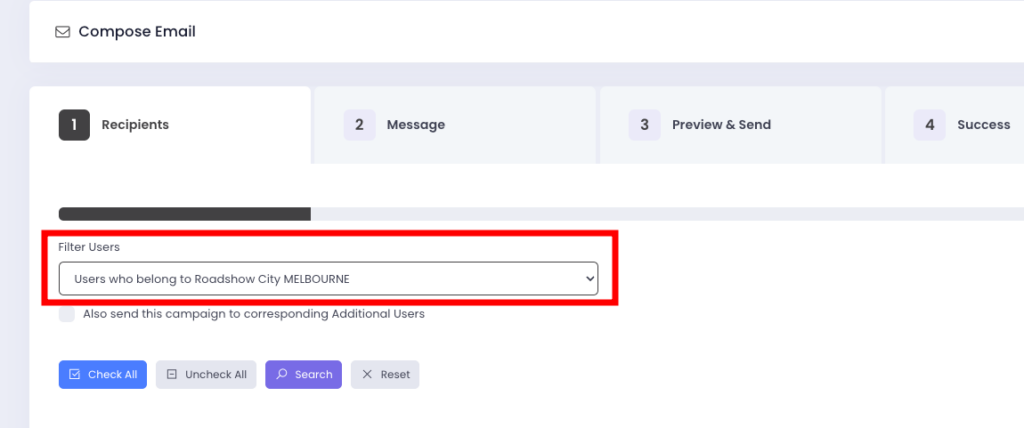The height and width of the screenshot is (428, 1024).
Task: Click the envelope icon beside Compose Email
Action: [x=63, y=32]
